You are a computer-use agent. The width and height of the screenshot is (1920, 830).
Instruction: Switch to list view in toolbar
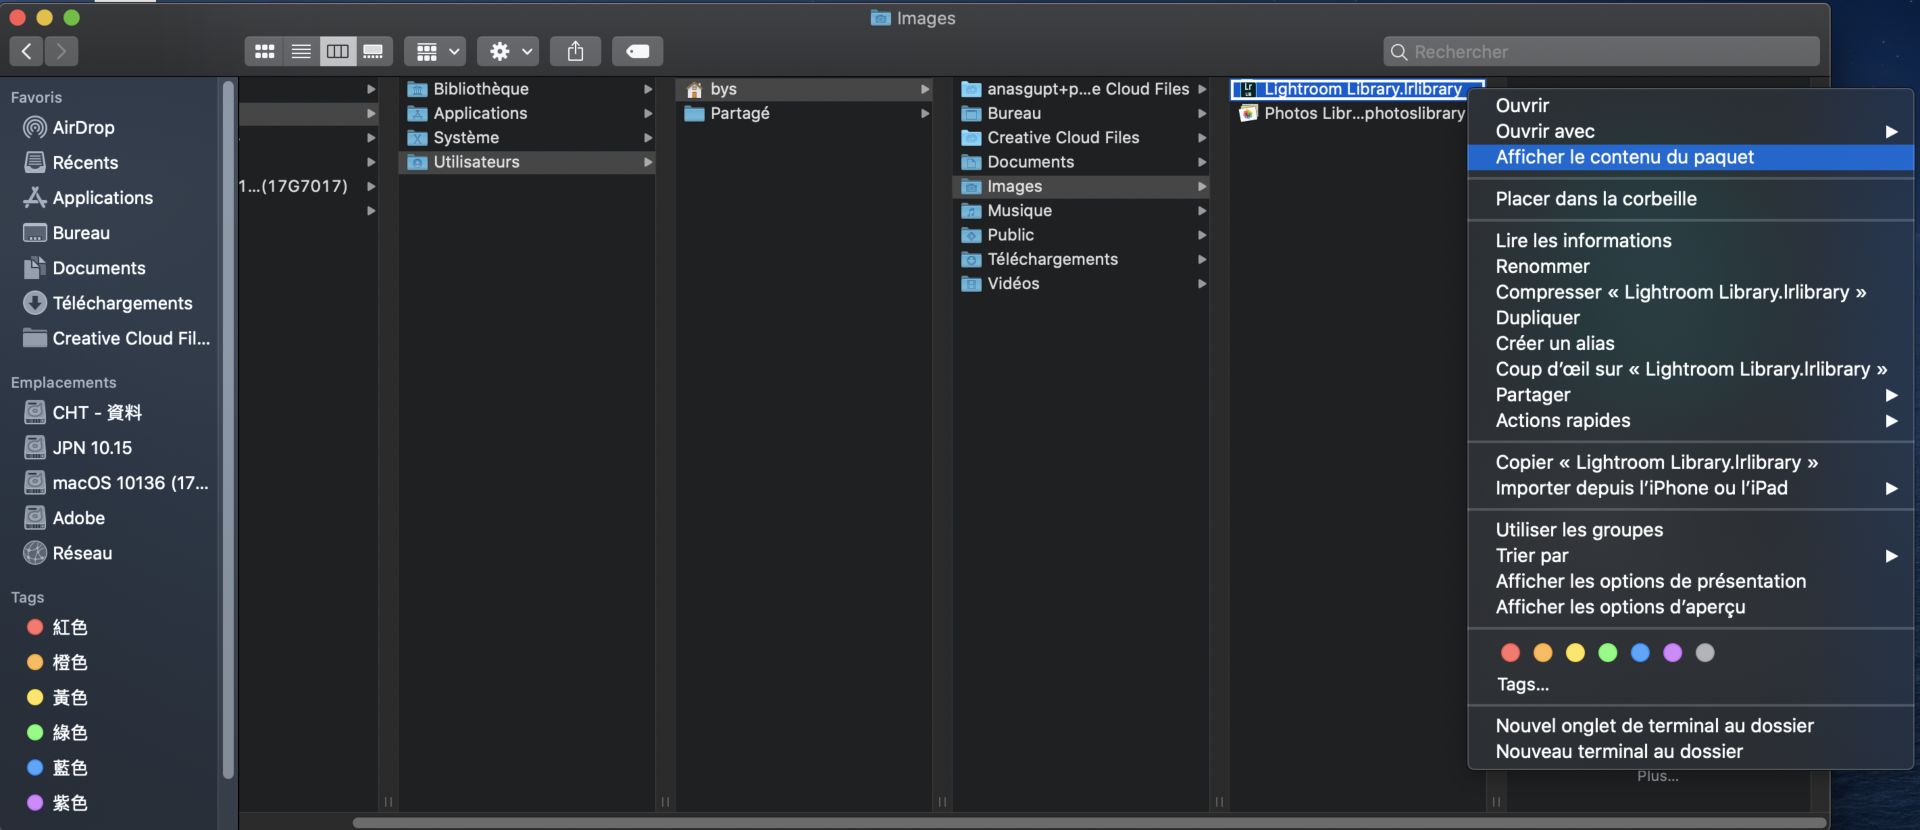tap(301, 51)
